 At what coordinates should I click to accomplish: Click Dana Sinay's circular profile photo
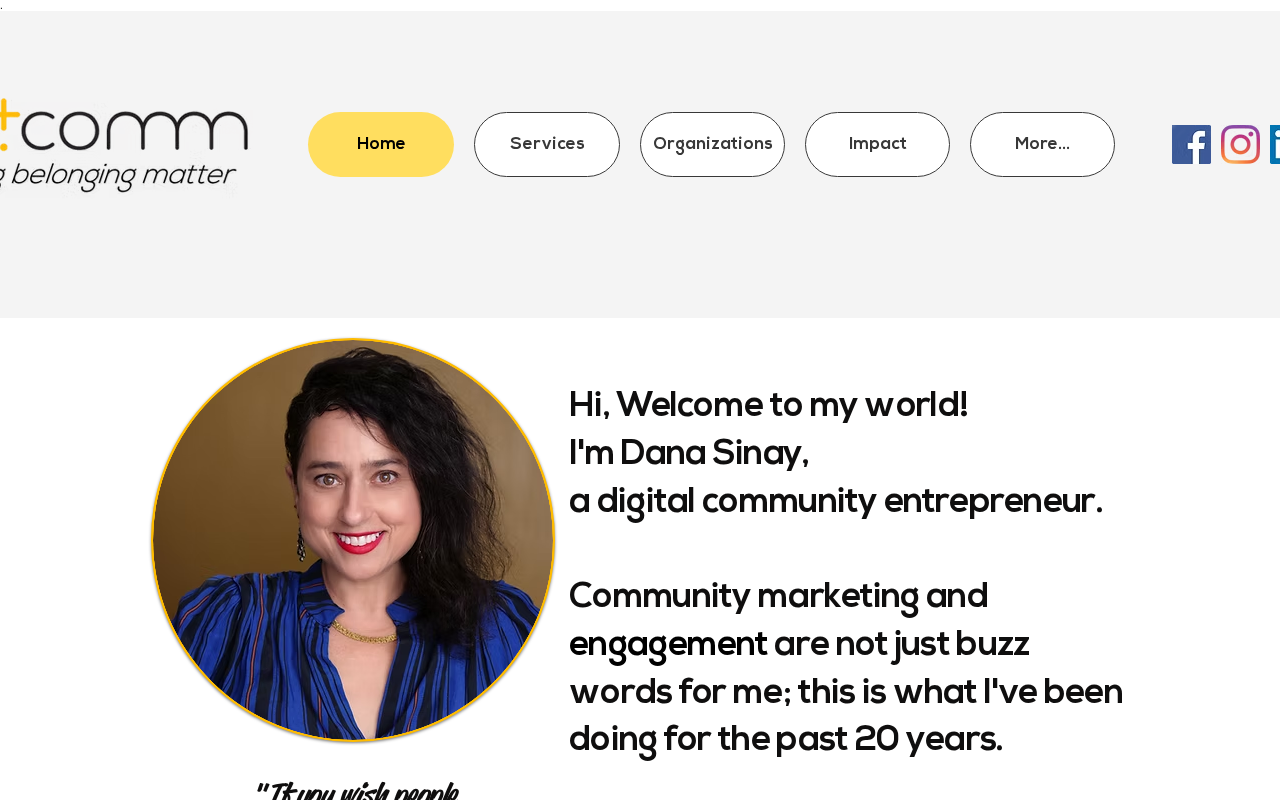[x=353, y=540]
